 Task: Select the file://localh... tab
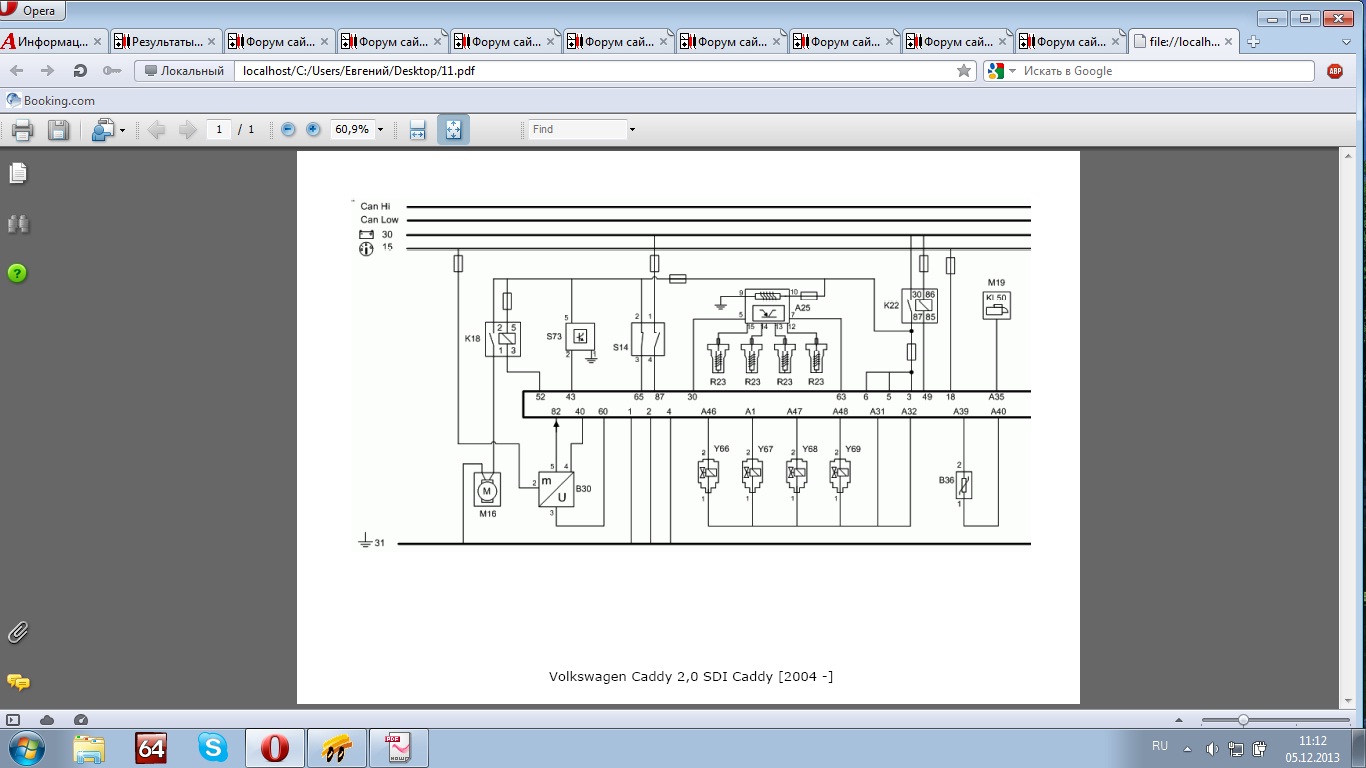(1184, 42)
